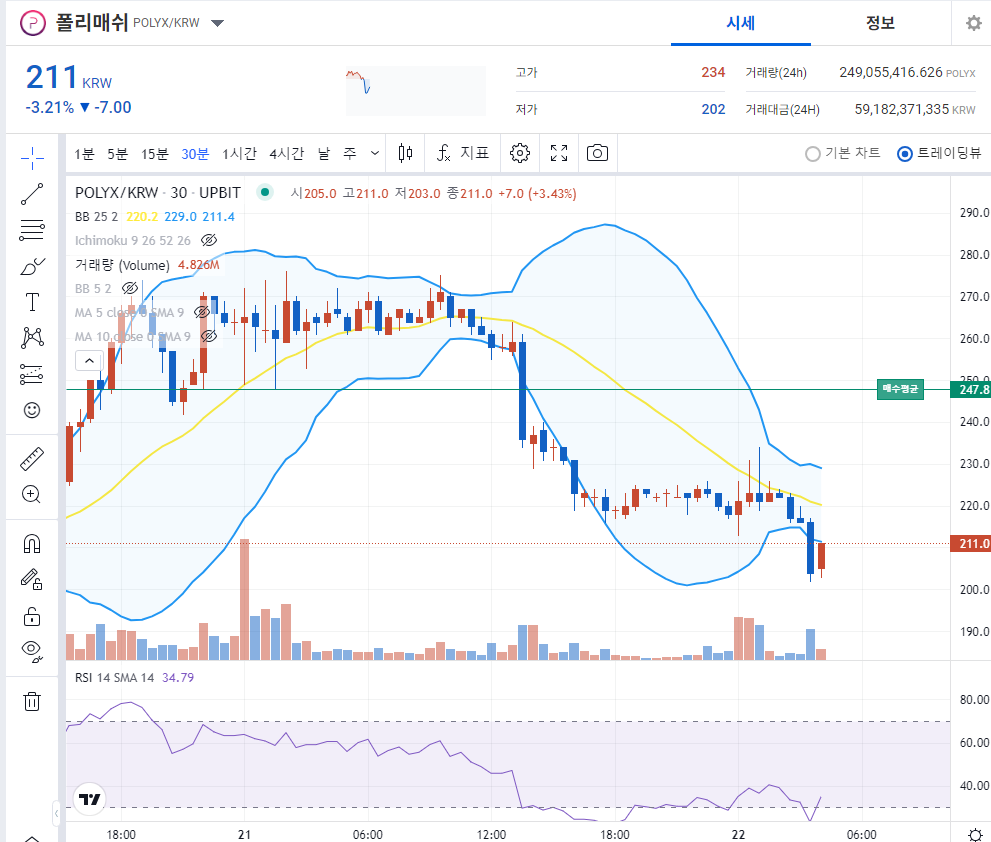This screenshot has height=842, width=991.
Task: Select the ruler measure tool
Action: [32, 459]
